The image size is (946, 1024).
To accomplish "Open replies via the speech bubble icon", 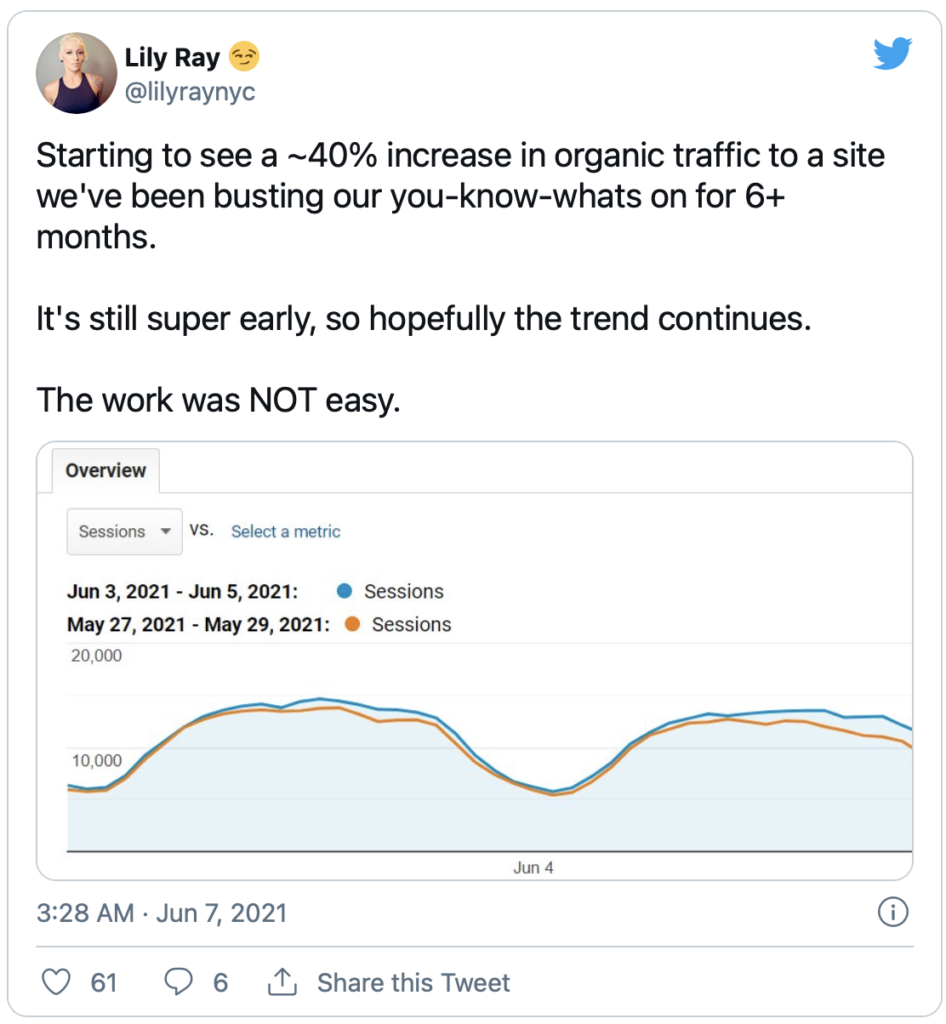I will point(178,982).
